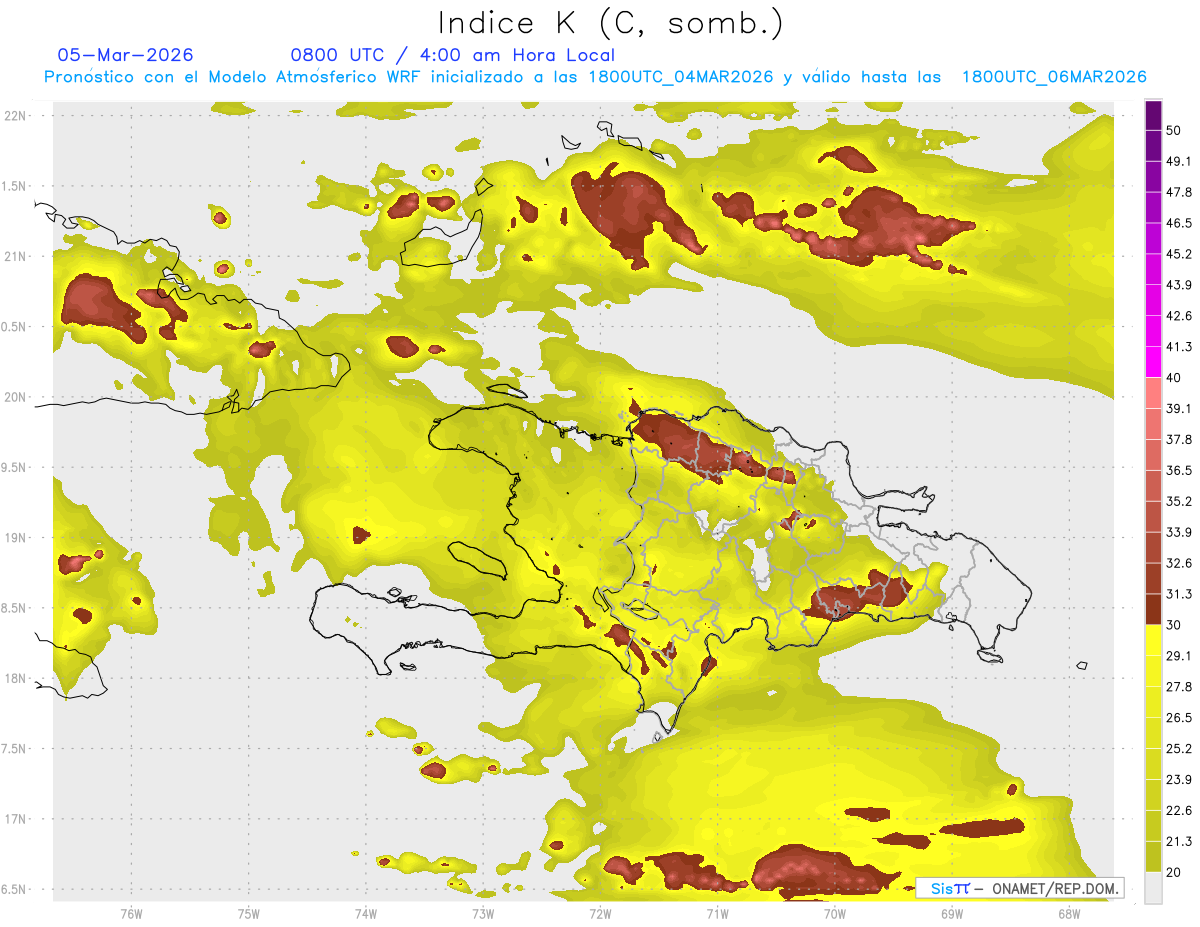
Task: Click the colorbar label "31.3"
Action: click(x=1179, y=594)
